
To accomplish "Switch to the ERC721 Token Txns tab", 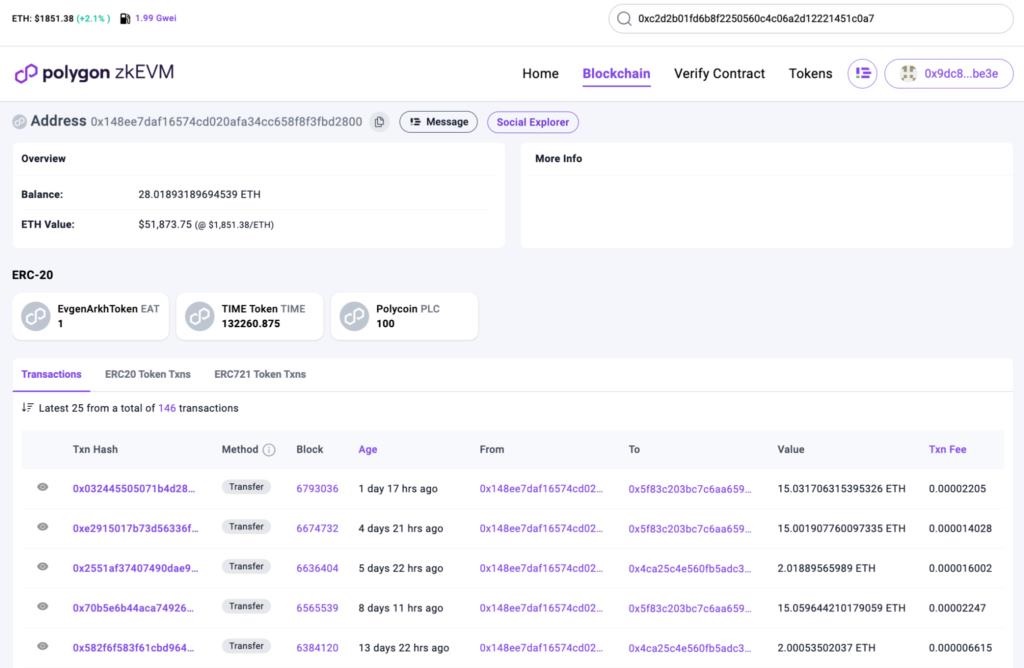I will 260,374.
